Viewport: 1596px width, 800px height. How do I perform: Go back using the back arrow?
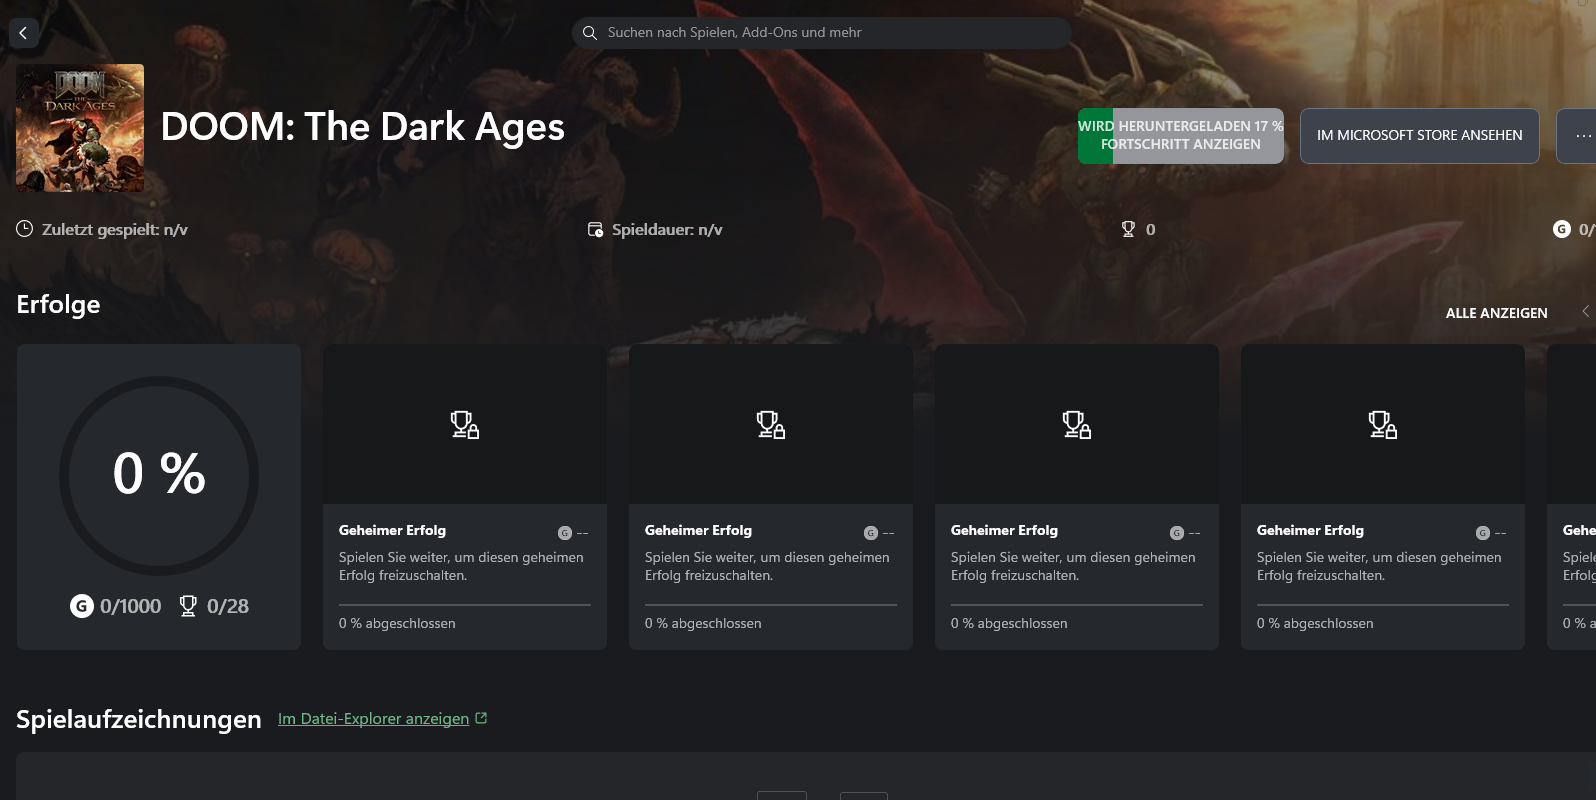pyautogui.click(x=24, y=33)
